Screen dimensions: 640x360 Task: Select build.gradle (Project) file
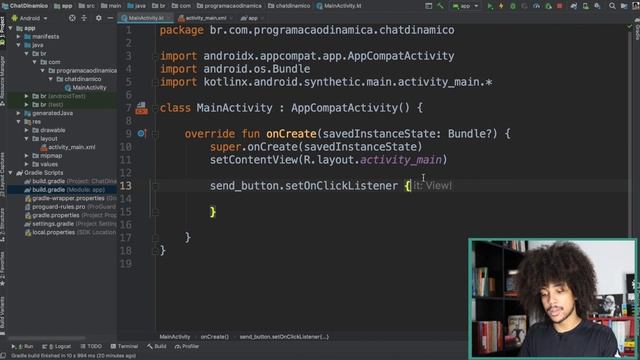pos(70,182)
